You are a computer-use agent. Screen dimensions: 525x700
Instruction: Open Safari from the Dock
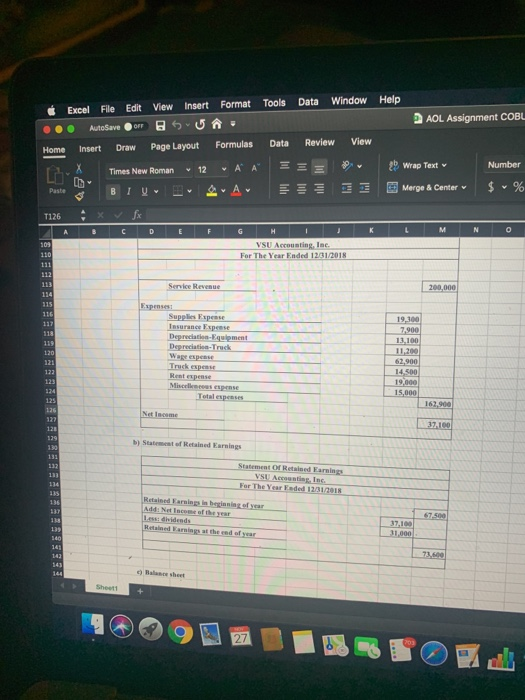433,655
